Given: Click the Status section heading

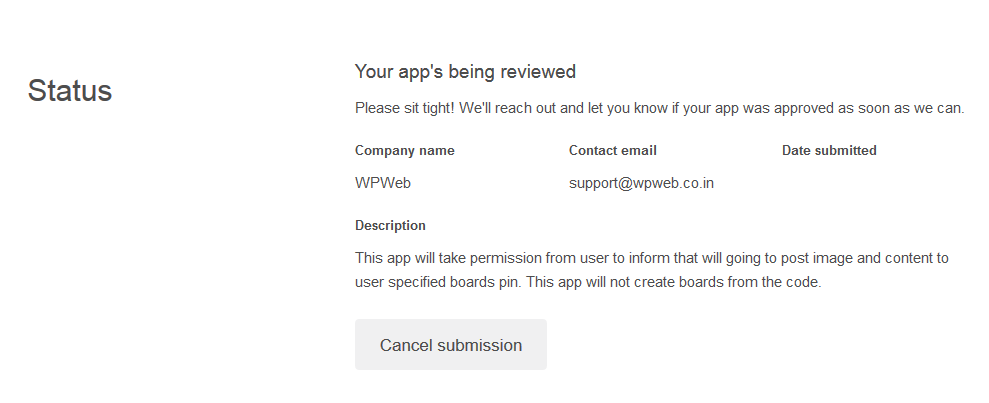Looking at the screenshot, I should [x=70, y=91].
